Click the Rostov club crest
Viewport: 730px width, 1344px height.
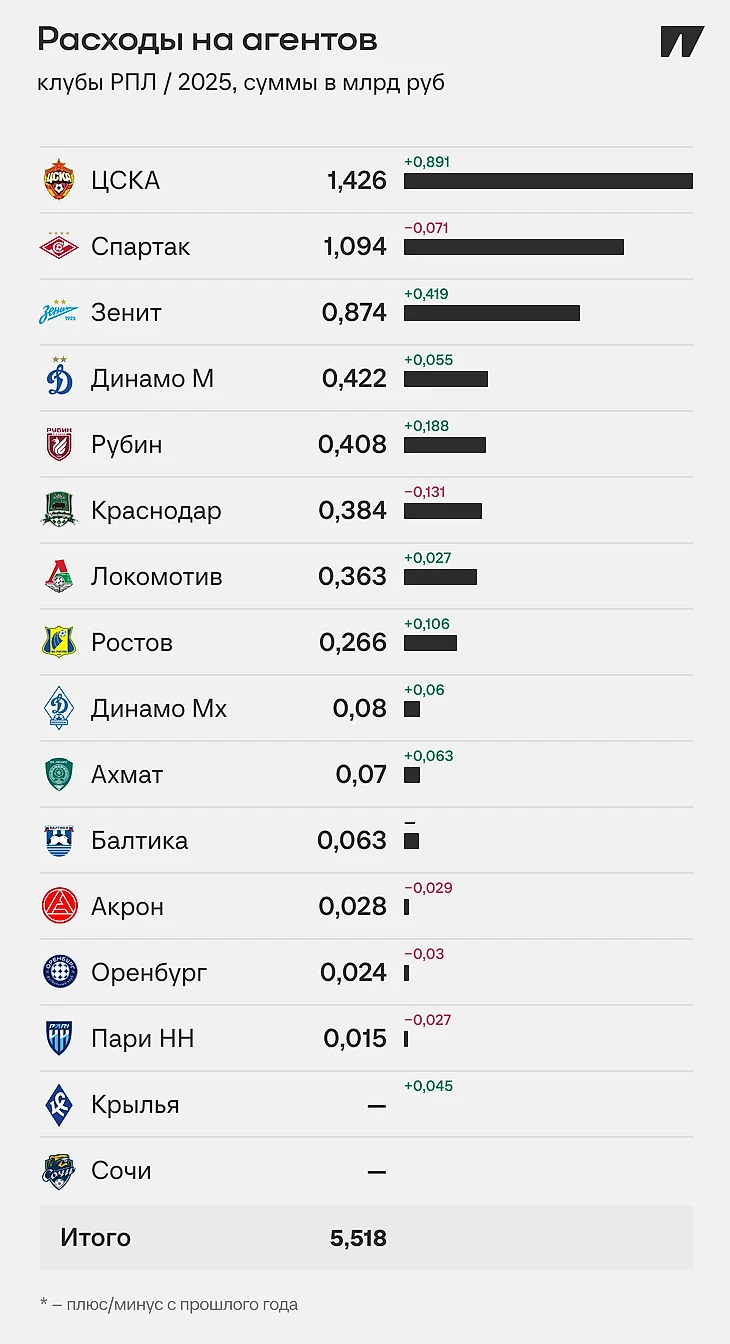59,642
